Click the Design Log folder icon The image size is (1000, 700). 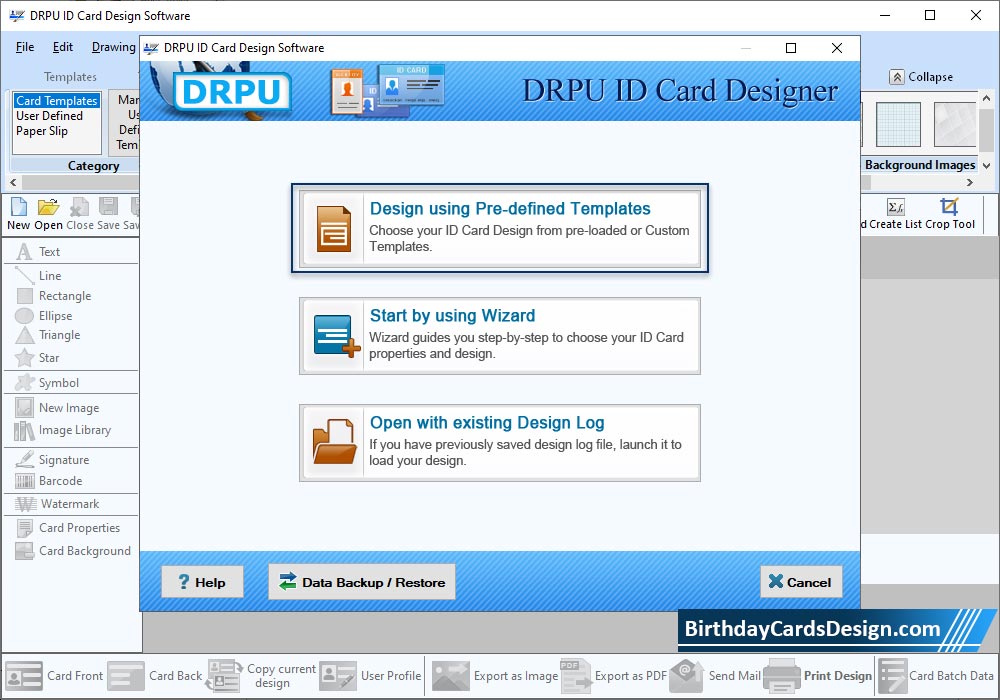pyautogui.click(x=335, y=441)
